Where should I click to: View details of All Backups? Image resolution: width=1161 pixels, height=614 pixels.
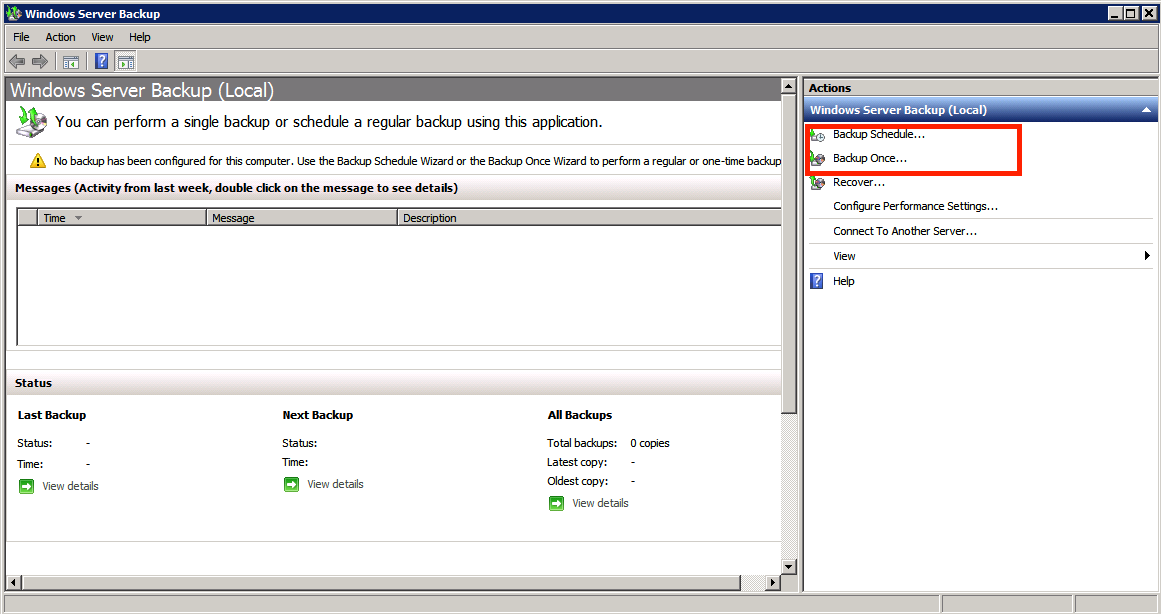(600, 503)
